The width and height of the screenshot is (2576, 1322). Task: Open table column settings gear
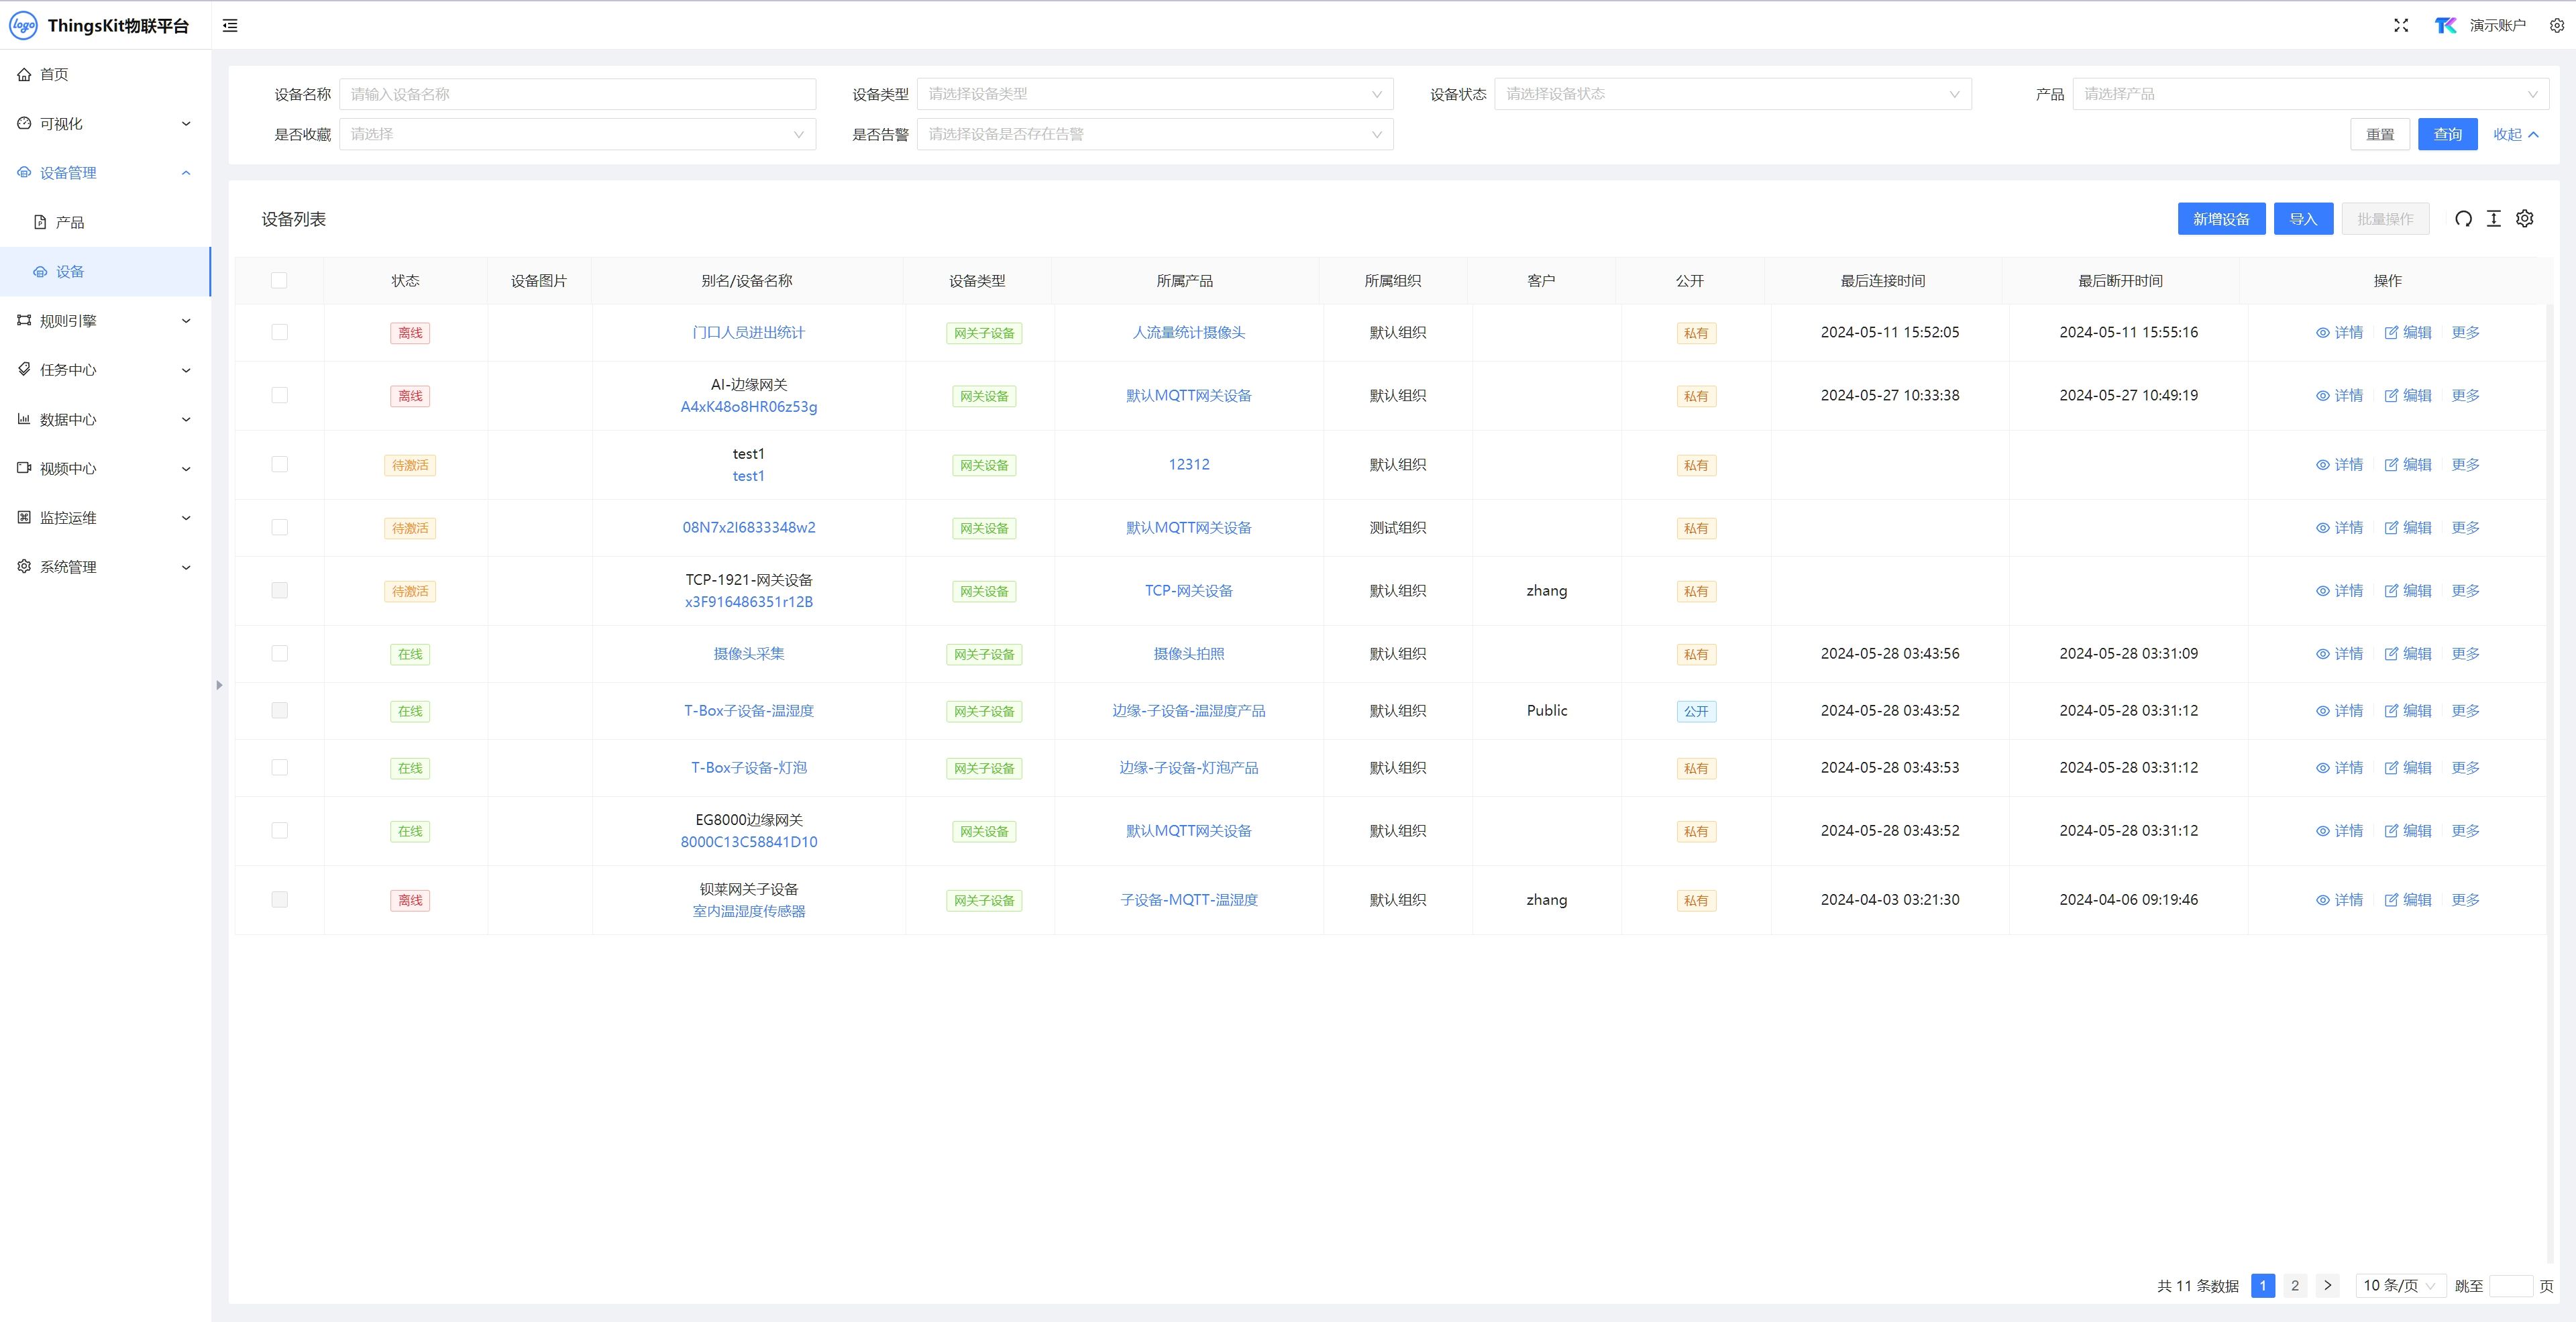click(x=2525, y=219)
